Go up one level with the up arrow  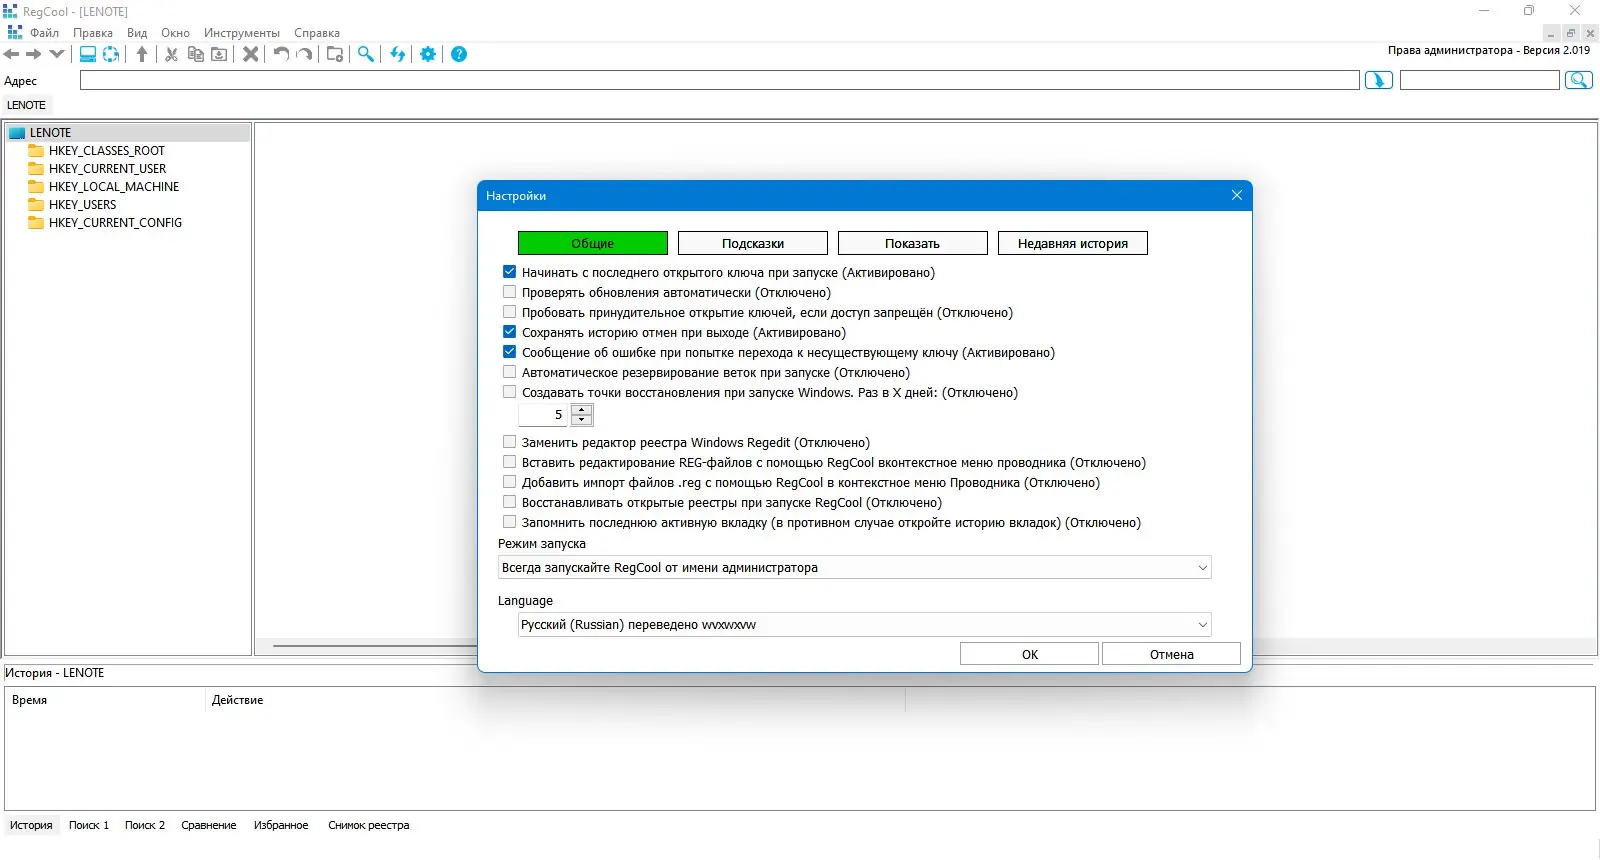142,54
